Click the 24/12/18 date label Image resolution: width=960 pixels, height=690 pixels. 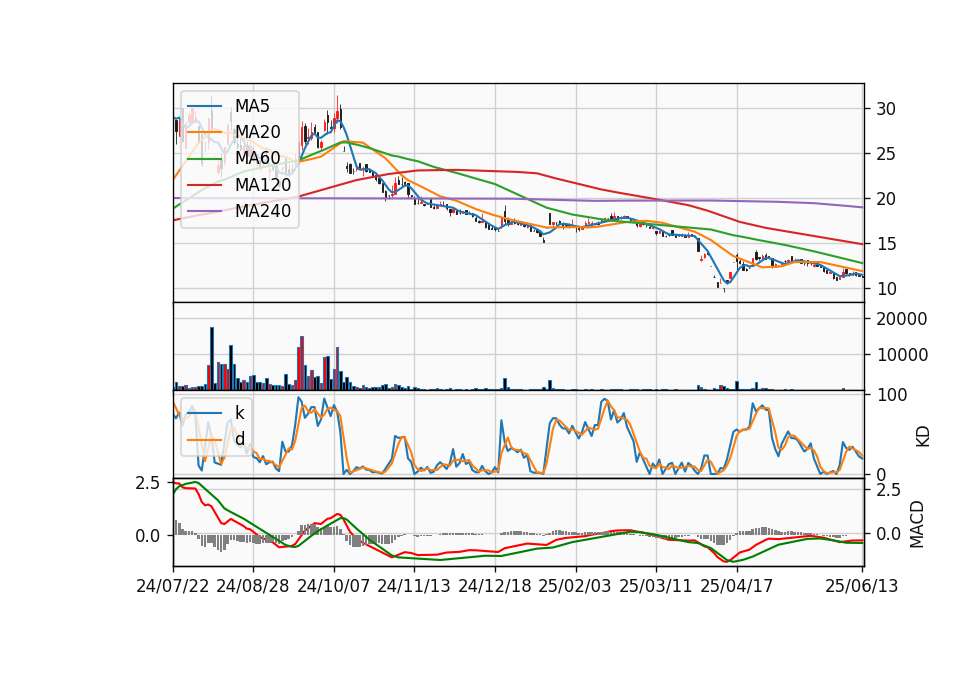pos(495,586)
